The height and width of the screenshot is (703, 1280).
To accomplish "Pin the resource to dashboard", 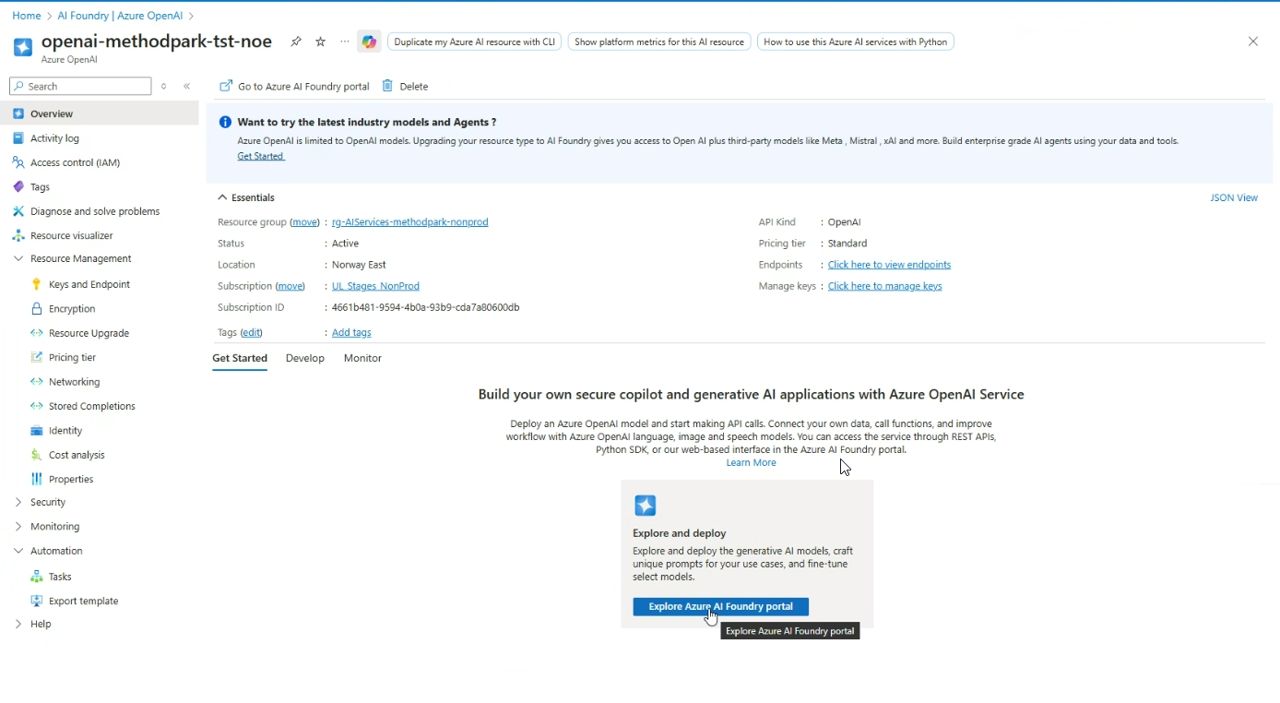I will coord(296,42).
